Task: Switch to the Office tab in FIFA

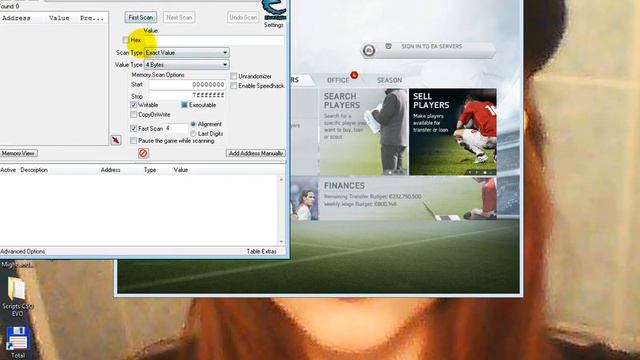Action: point(338,80)
